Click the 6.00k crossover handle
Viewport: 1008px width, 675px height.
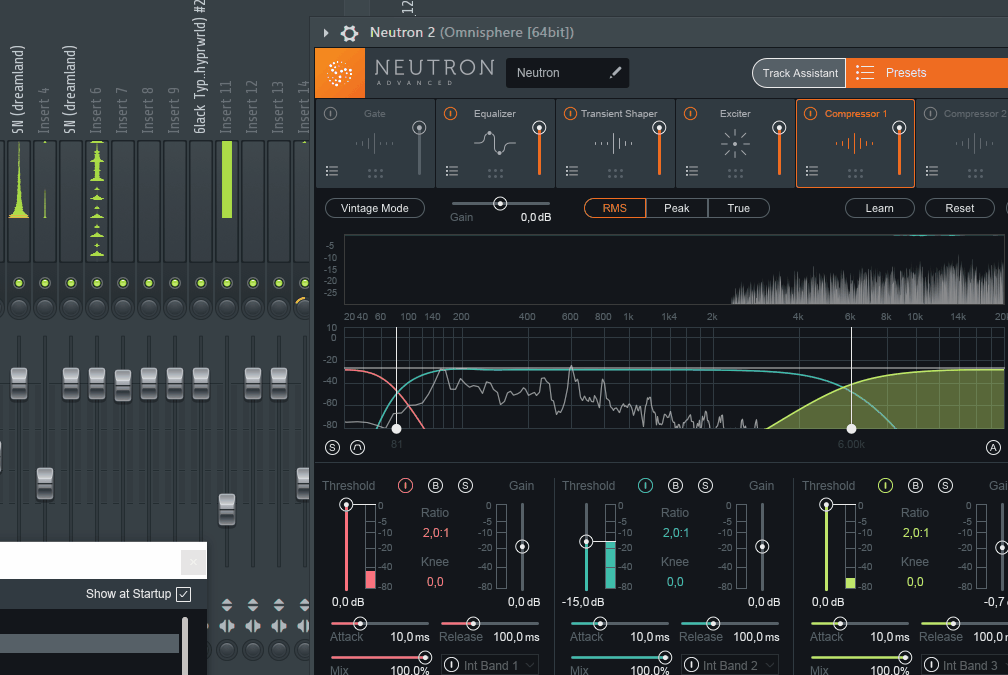[x=852, y=428]
